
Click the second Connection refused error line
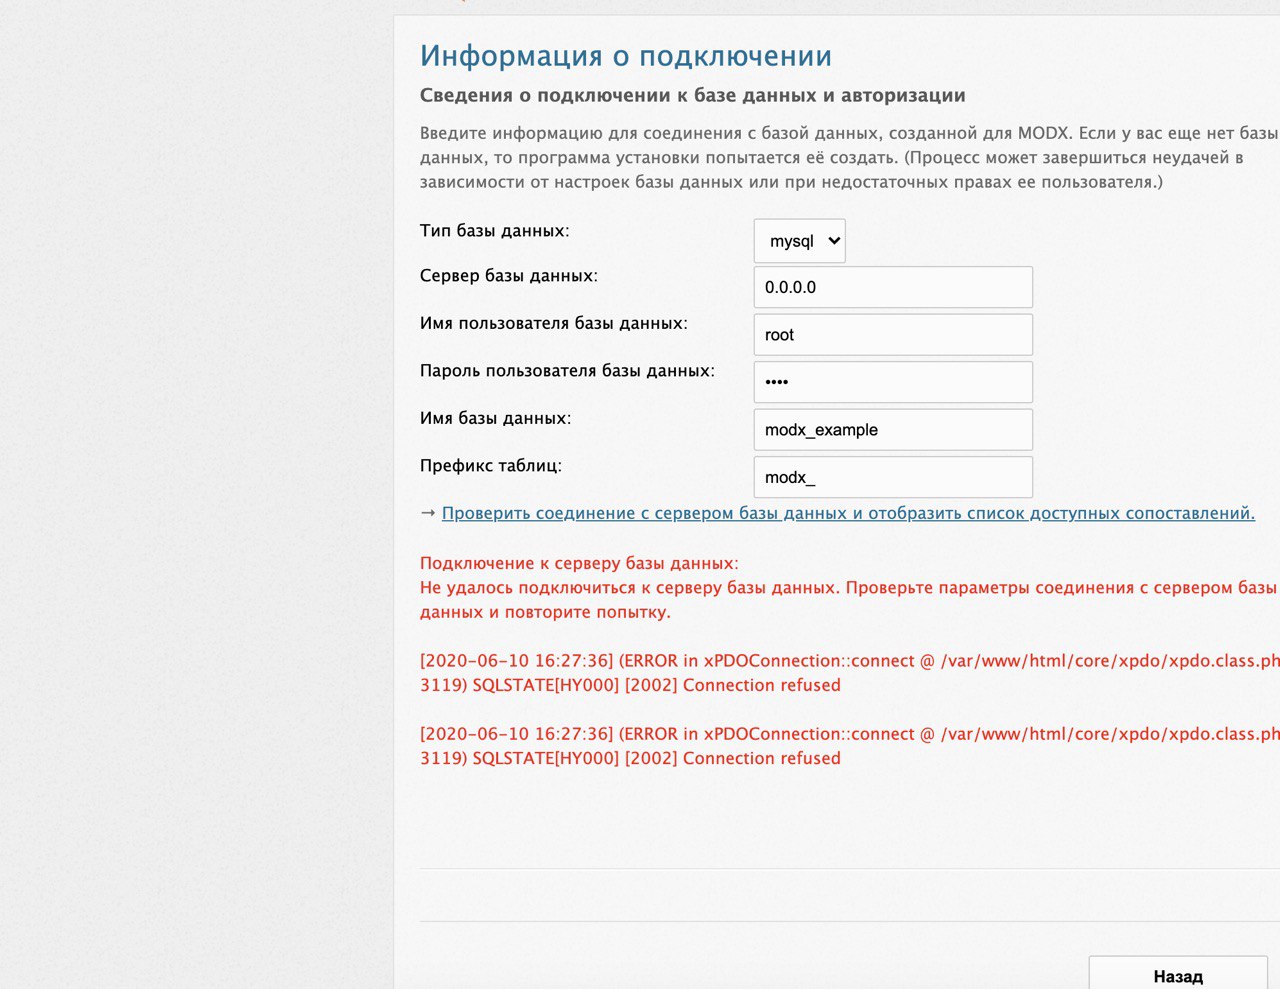[x=849, y=746]
